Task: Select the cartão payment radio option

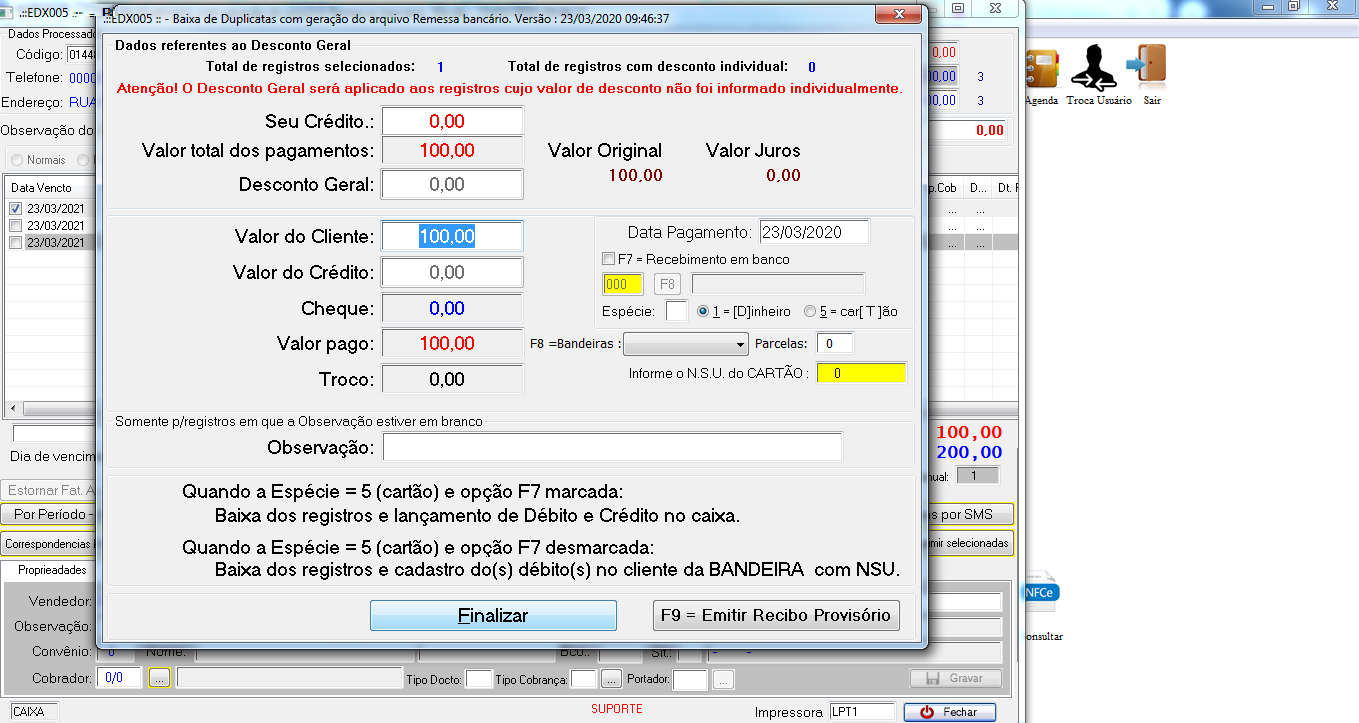Action: pos(810,311)
